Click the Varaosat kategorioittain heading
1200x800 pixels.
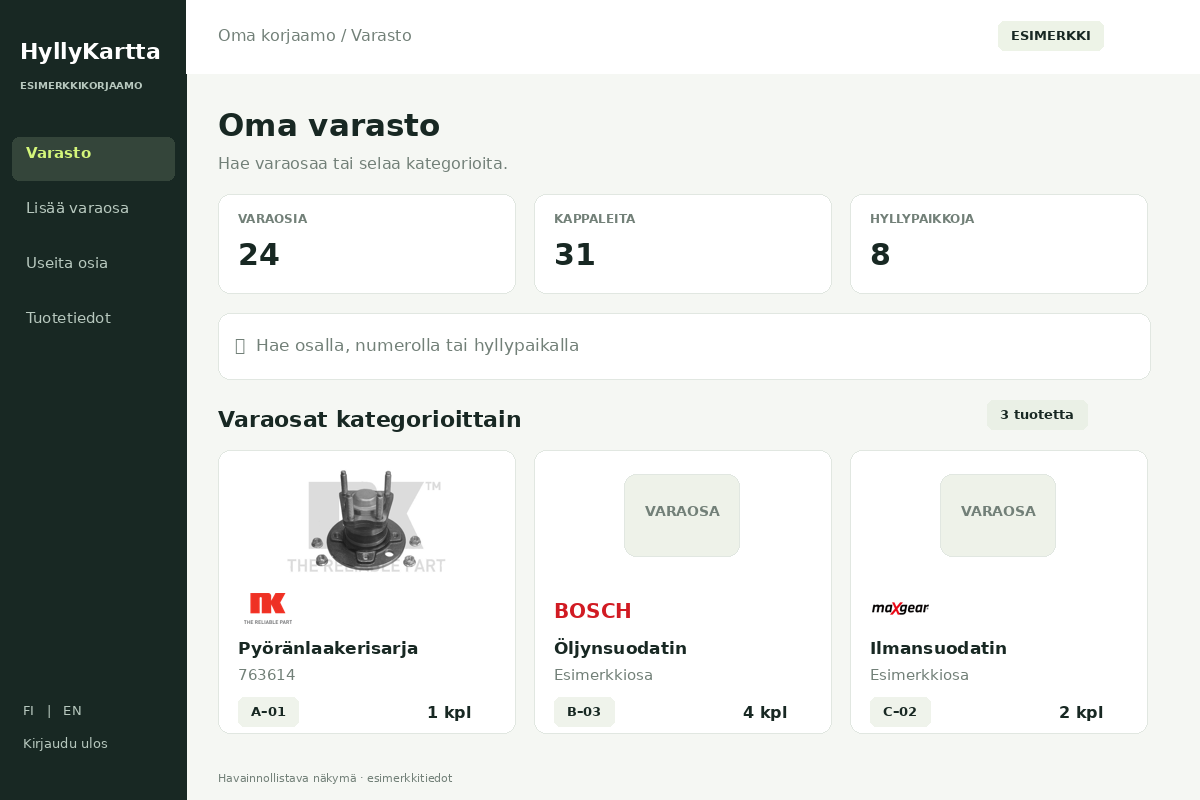coord(370,419)
